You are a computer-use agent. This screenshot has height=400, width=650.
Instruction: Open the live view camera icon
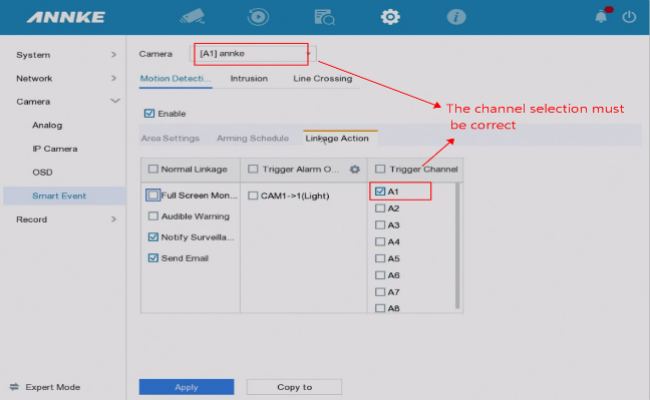click(192, 17)
